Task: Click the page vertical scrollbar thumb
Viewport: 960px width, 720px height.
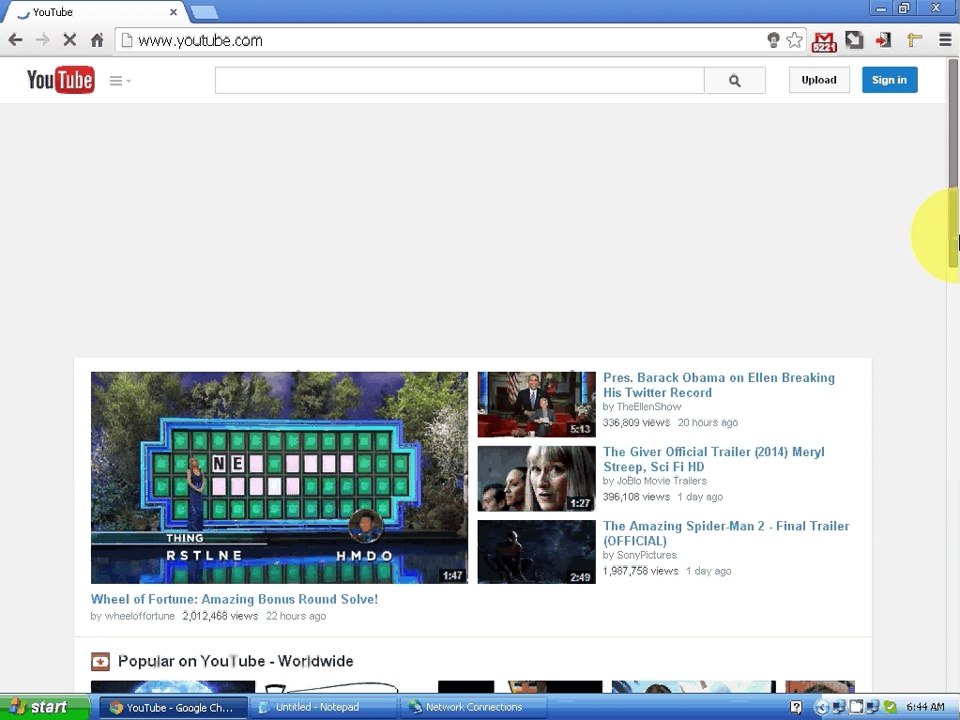Action: point(953,162)
